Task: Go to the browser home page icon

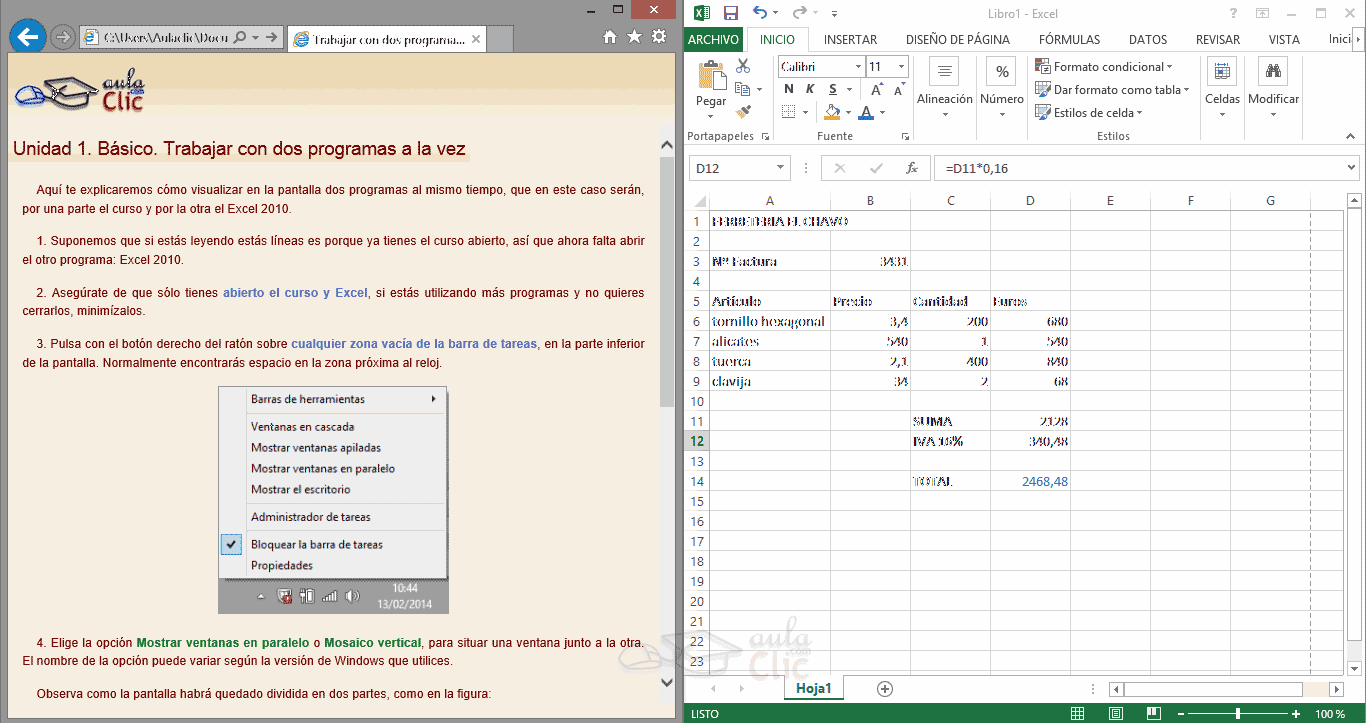Action: 610,37
